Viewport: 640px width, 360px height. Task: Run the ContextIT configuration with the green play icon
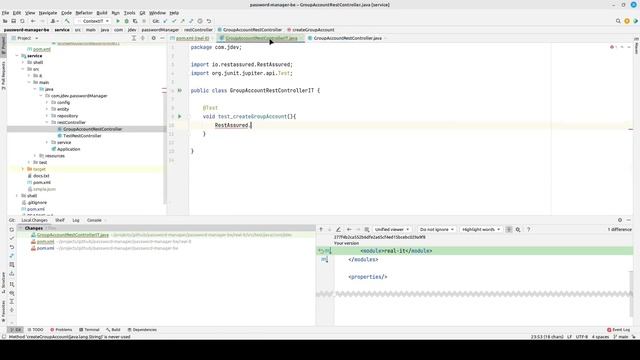[x=118, y=21]
